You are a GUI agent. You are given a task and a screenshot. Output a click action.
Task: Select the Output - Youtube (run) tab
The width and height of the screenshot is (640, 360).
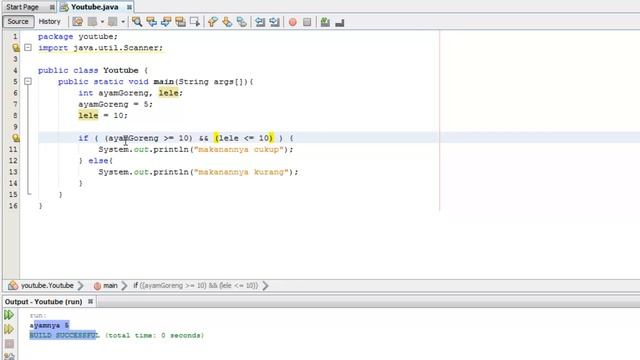(43, 302)
